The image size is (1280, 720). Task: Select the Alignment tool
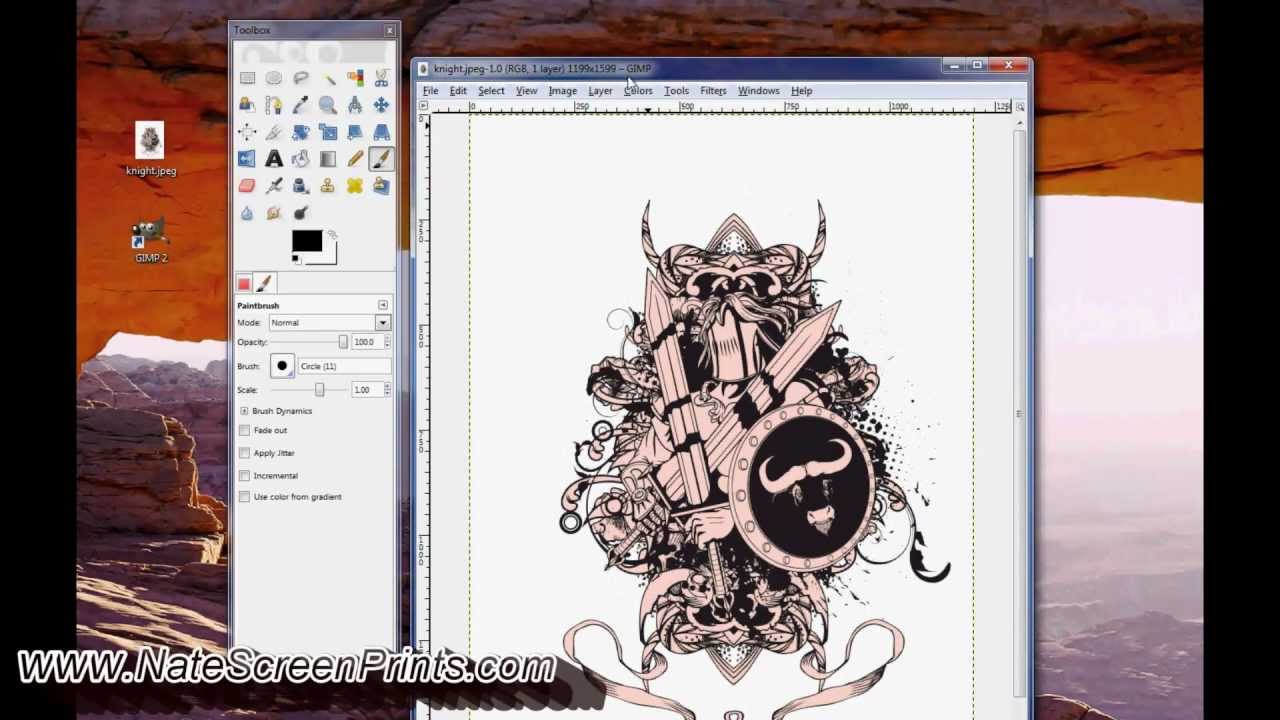click(x=247, y=132)
